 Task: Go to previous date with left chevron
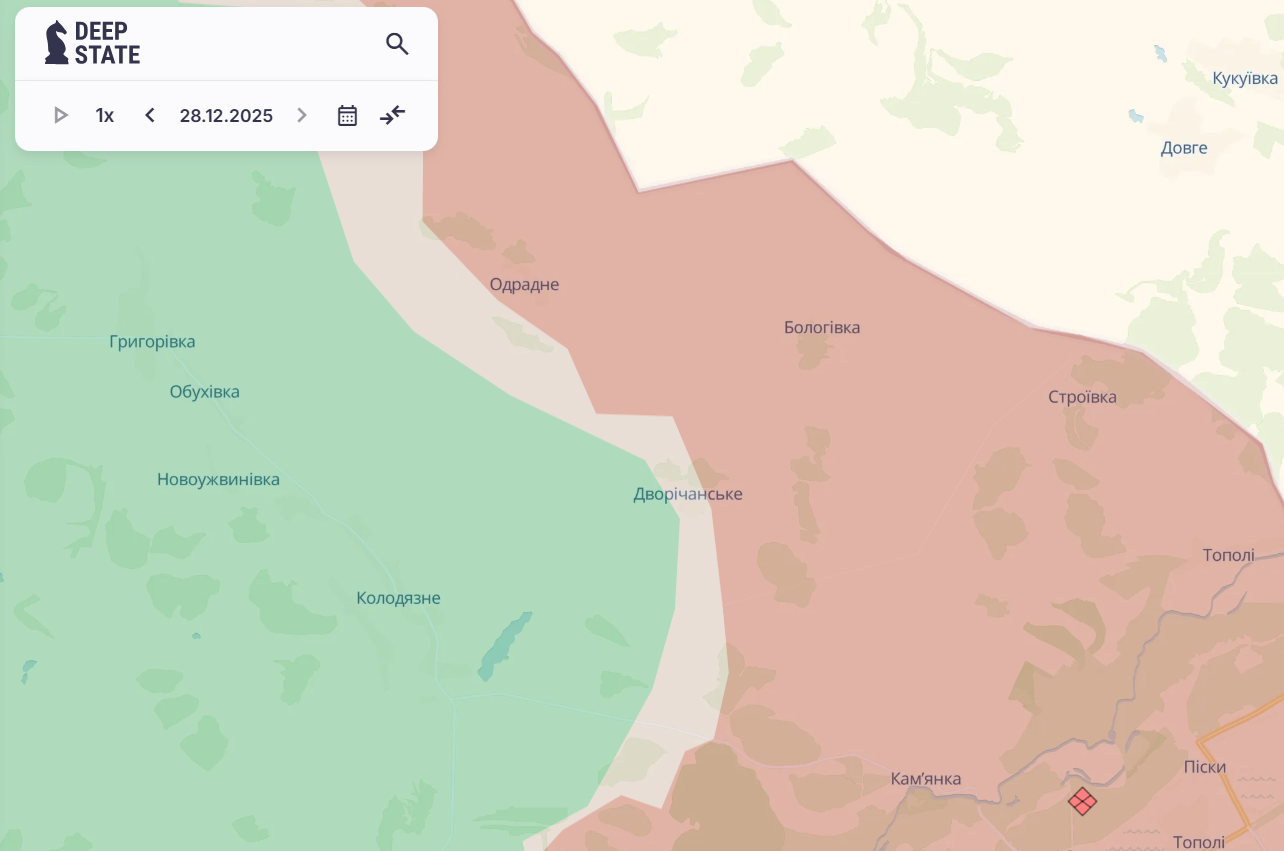click(150, 115)
